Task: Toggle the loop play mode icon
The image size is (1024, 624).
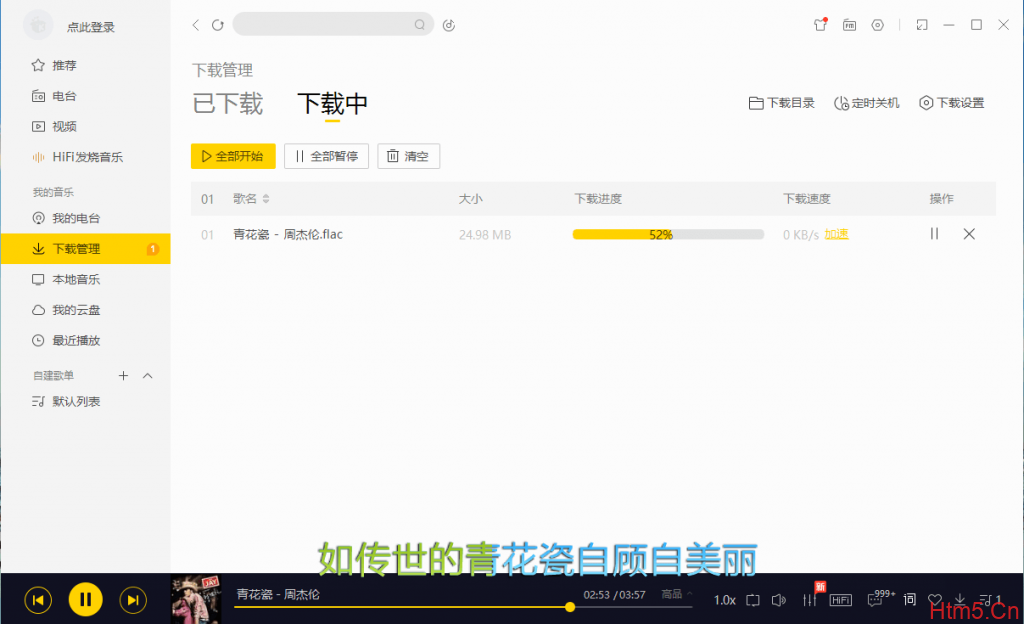Action: pyautogui.click(x=753, y=600)
